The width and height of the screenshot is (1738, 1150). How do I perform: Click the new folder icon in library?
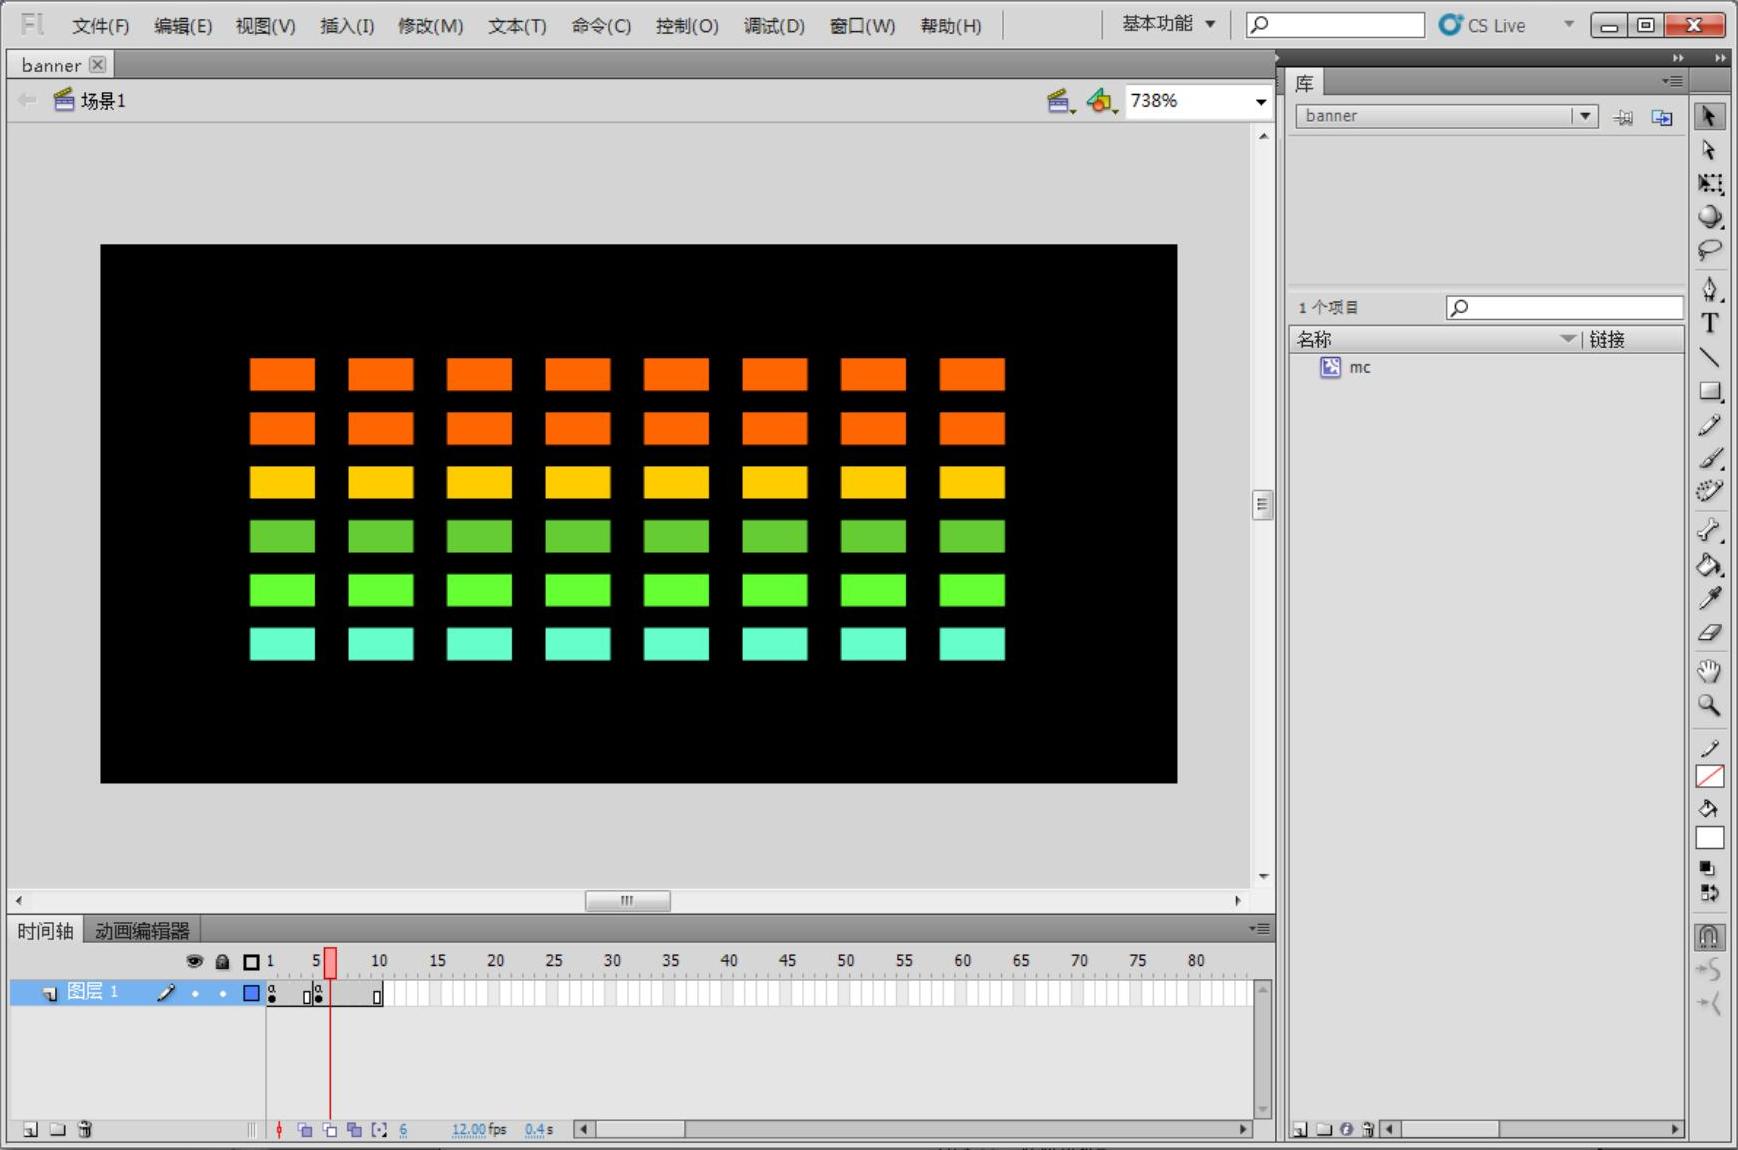[x=1324, y=1129]
